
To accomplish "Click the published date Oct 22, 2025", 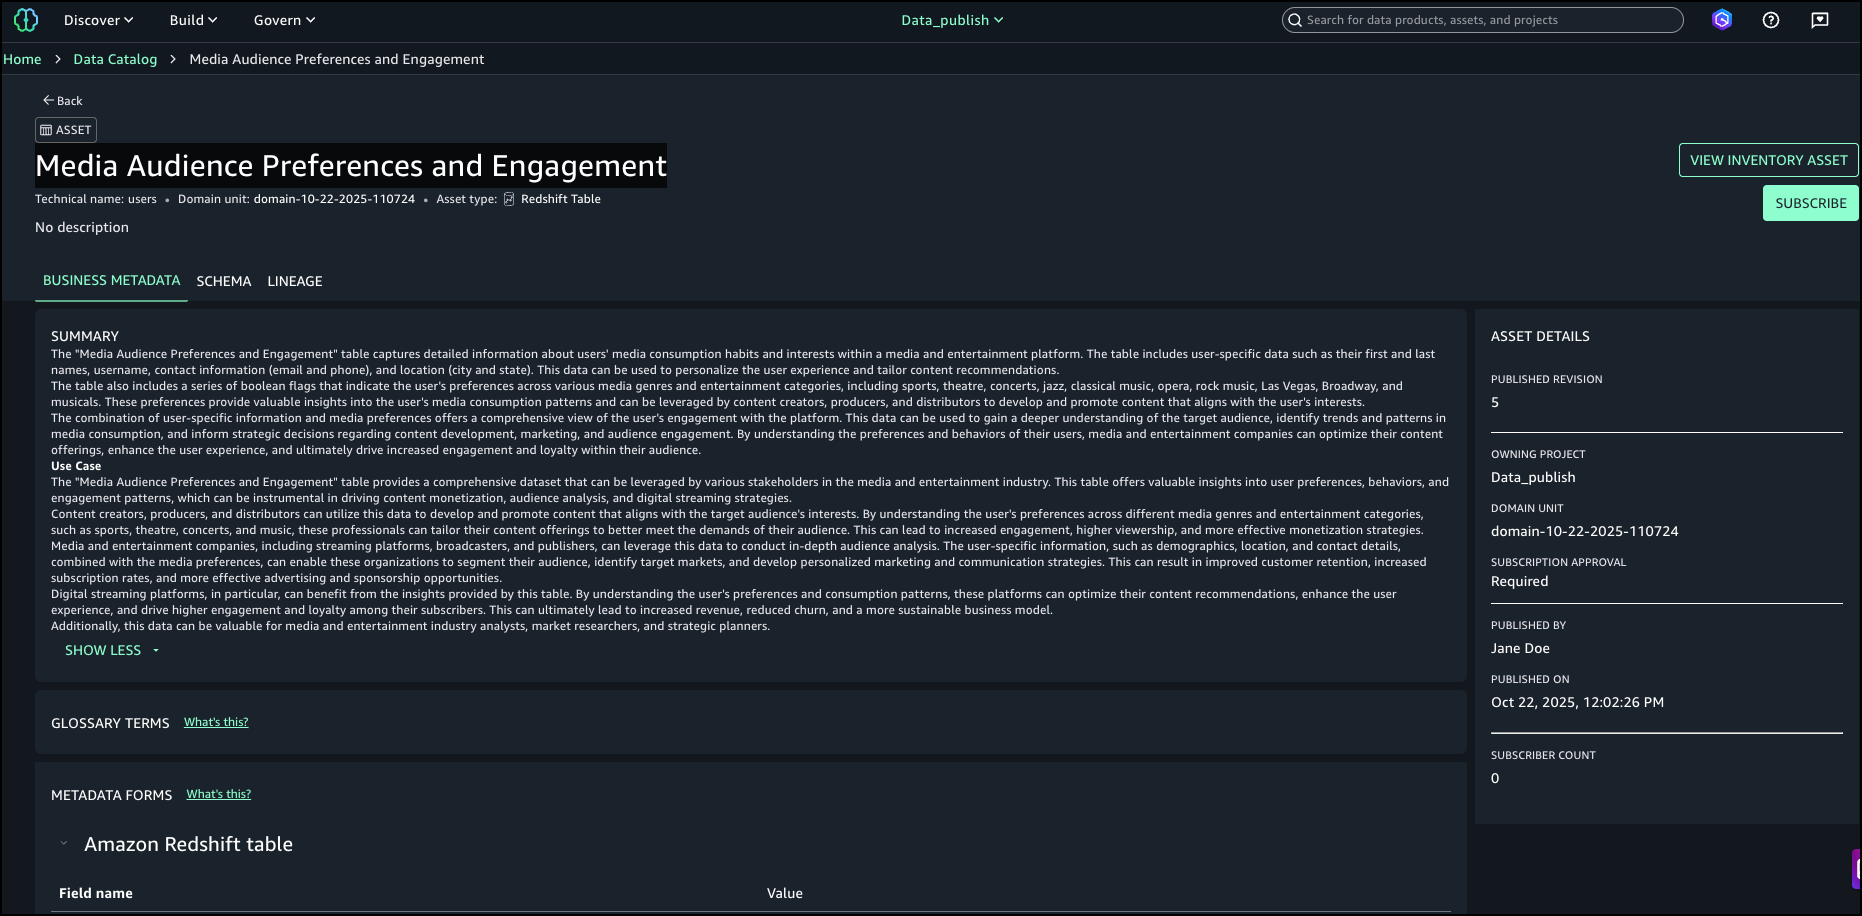I will coord(1577,702).
